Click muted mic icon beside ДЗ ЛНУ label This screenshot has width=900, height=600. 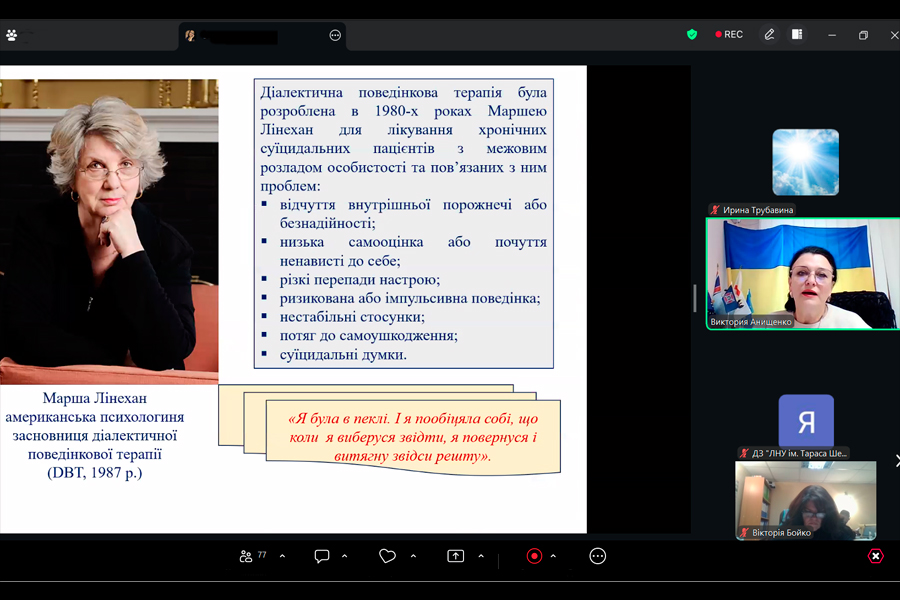coord(744,454)
